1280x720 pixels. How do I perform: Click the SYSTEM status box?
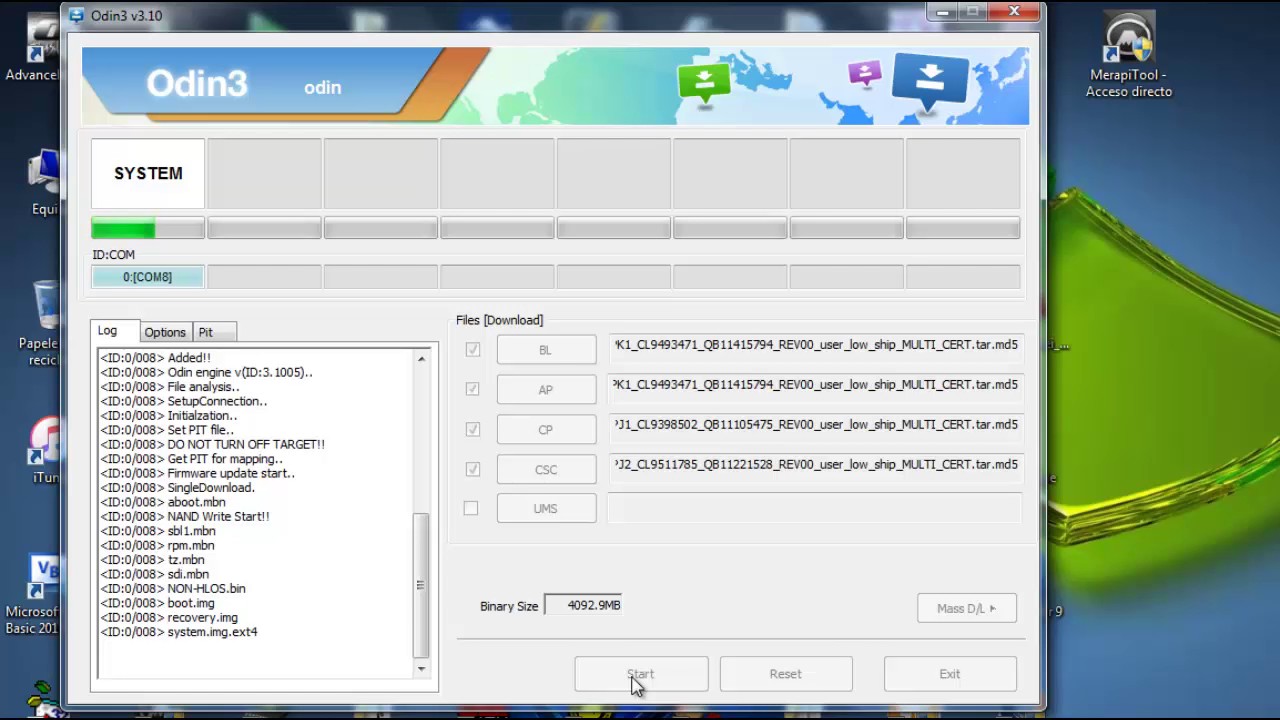coord(148,174)
